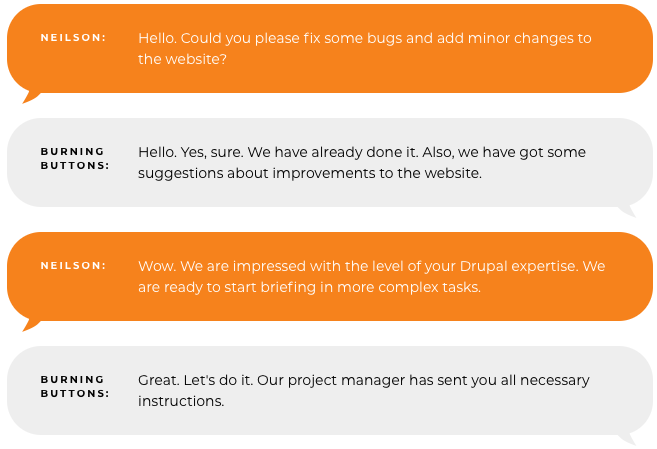Click the BURNING BUTTONS label beside the Great message
This screenshot has width=657, height=449.
[74, 387]
